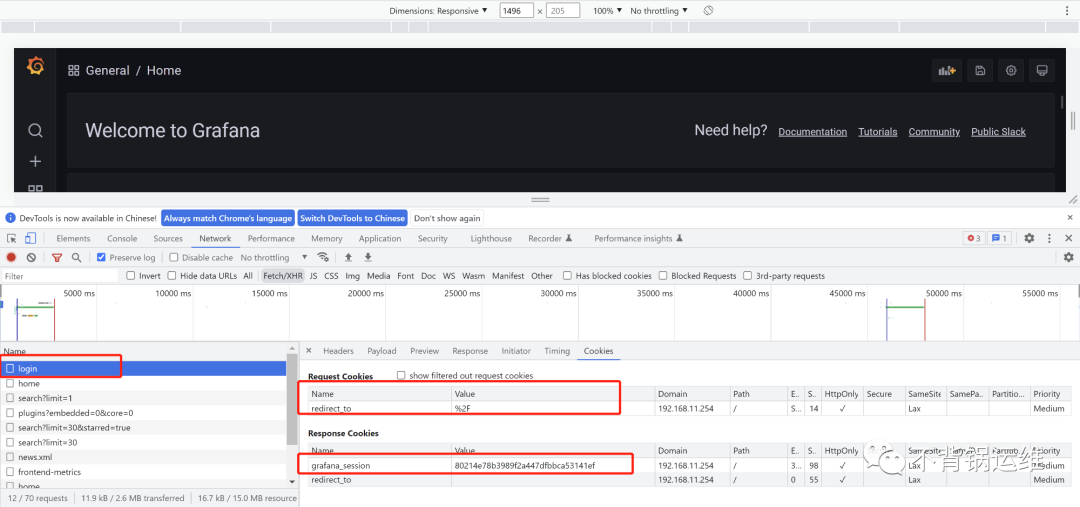Click the red record network log button
Screen dimensions: 1080x507
coord(12,257)
